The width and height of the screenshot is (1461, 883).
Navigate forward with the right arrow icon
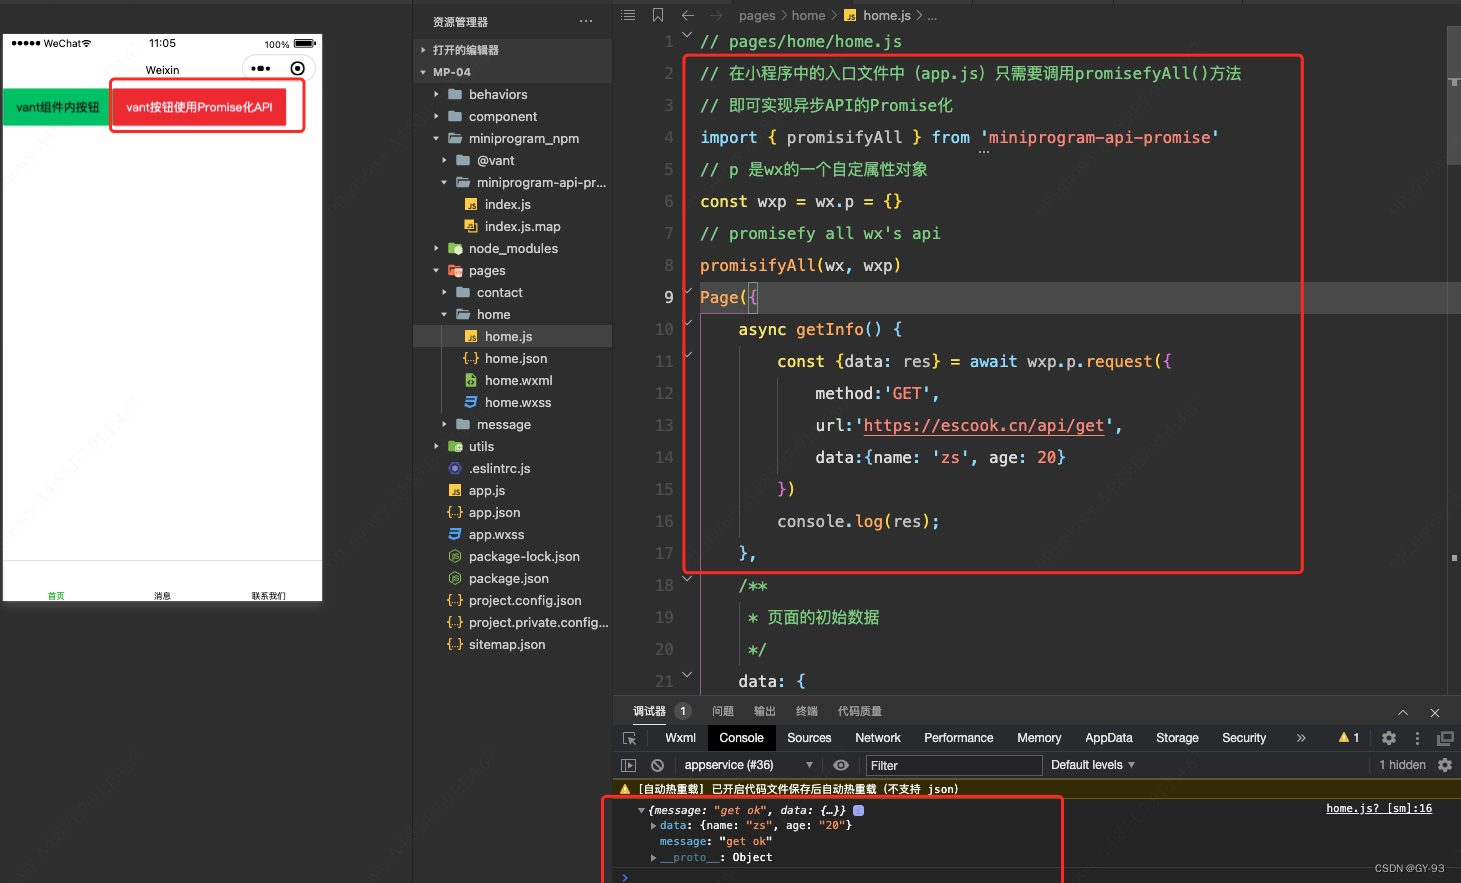[x=716, y=15]
